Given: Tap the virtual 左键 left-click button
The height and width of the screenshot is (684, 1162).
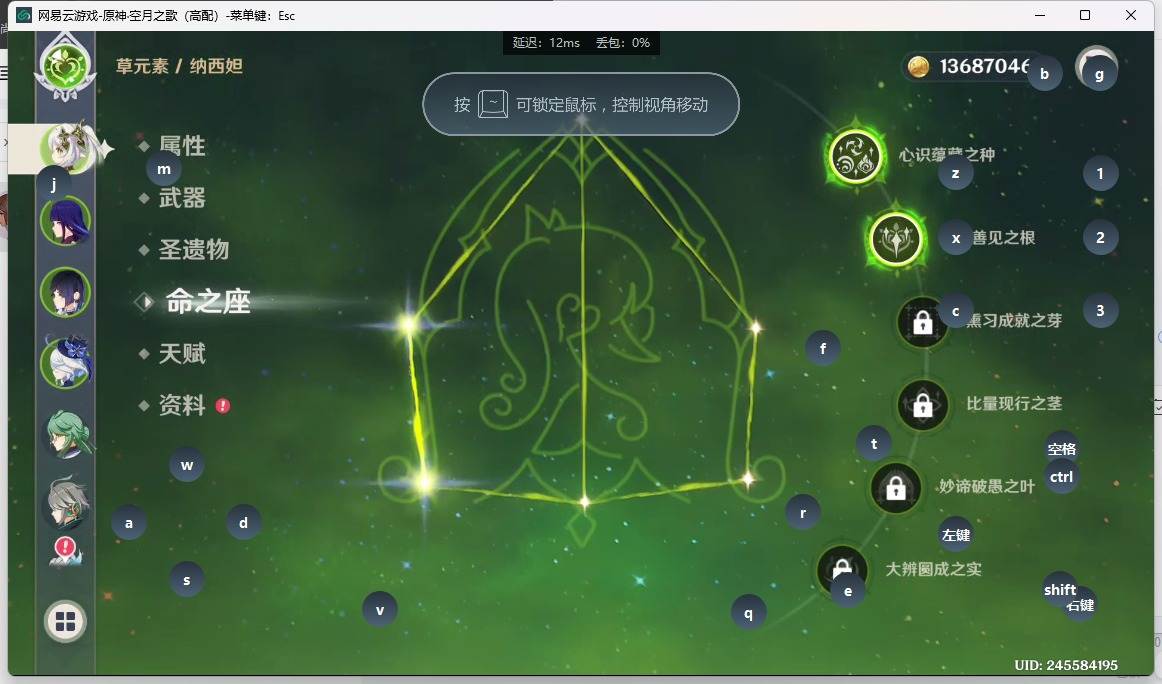Looking at the screenshot, I should point(955,534).
